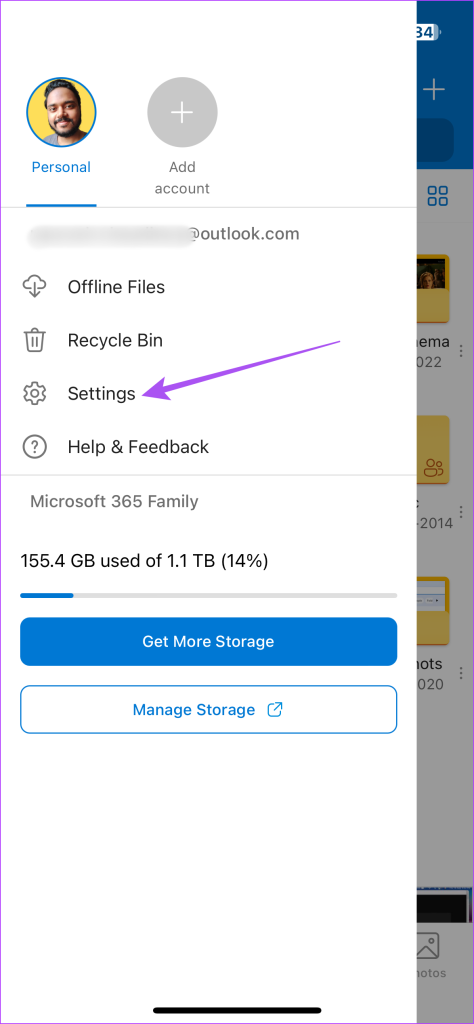Select the Personal account tab label
Screen dimensions: 474x1024
[x=61, y=167]
